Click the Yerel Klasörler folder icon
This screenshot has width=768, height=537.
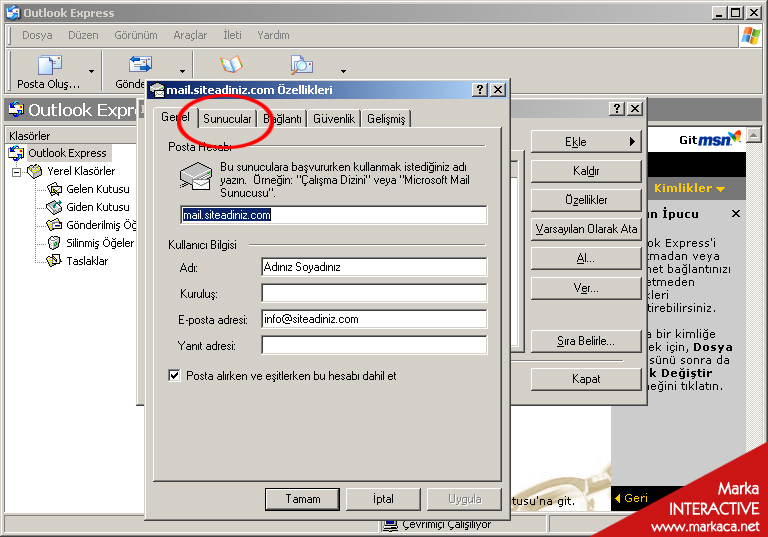coord(35,171)
